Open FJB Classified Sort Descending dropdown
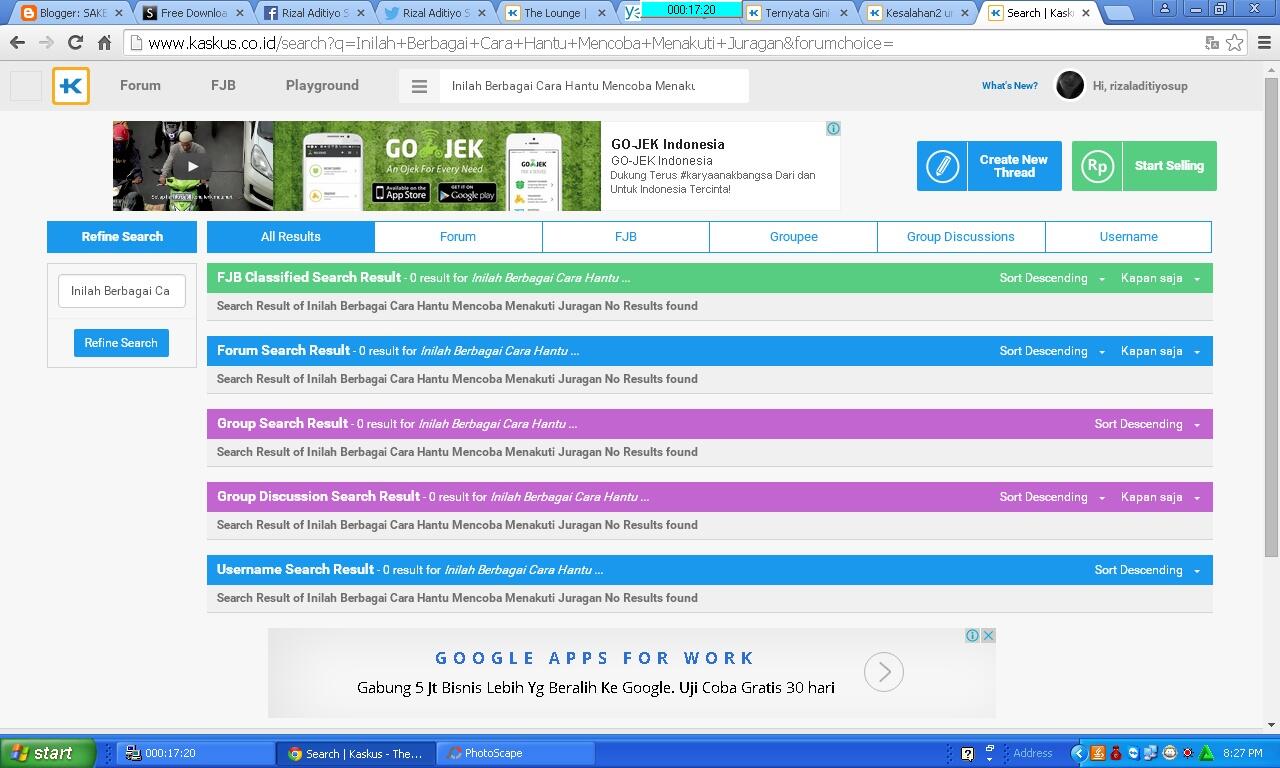 coord(1052,279)
